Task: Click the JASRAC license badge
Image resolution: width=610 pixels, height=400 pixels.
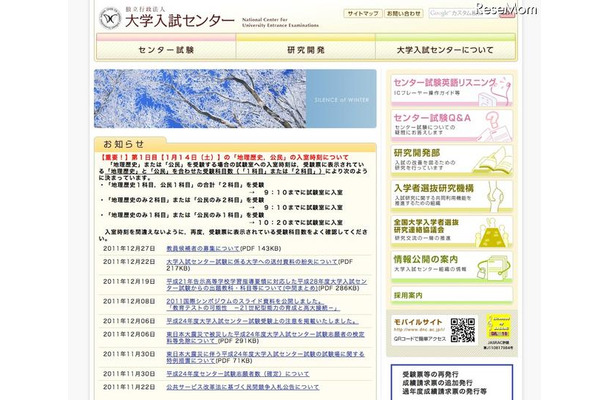Action: 498,330
